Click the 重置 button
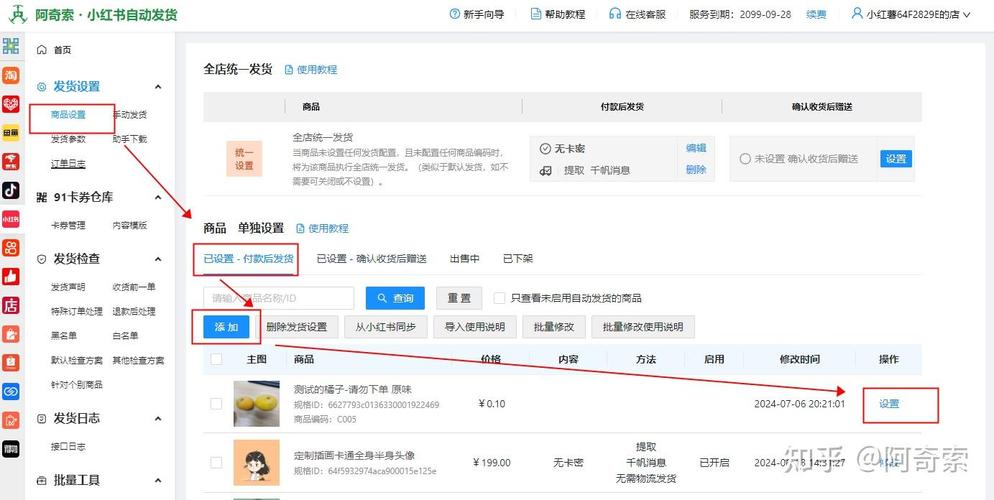This screenshot has width=994, height=500. (x=459, y=298)
